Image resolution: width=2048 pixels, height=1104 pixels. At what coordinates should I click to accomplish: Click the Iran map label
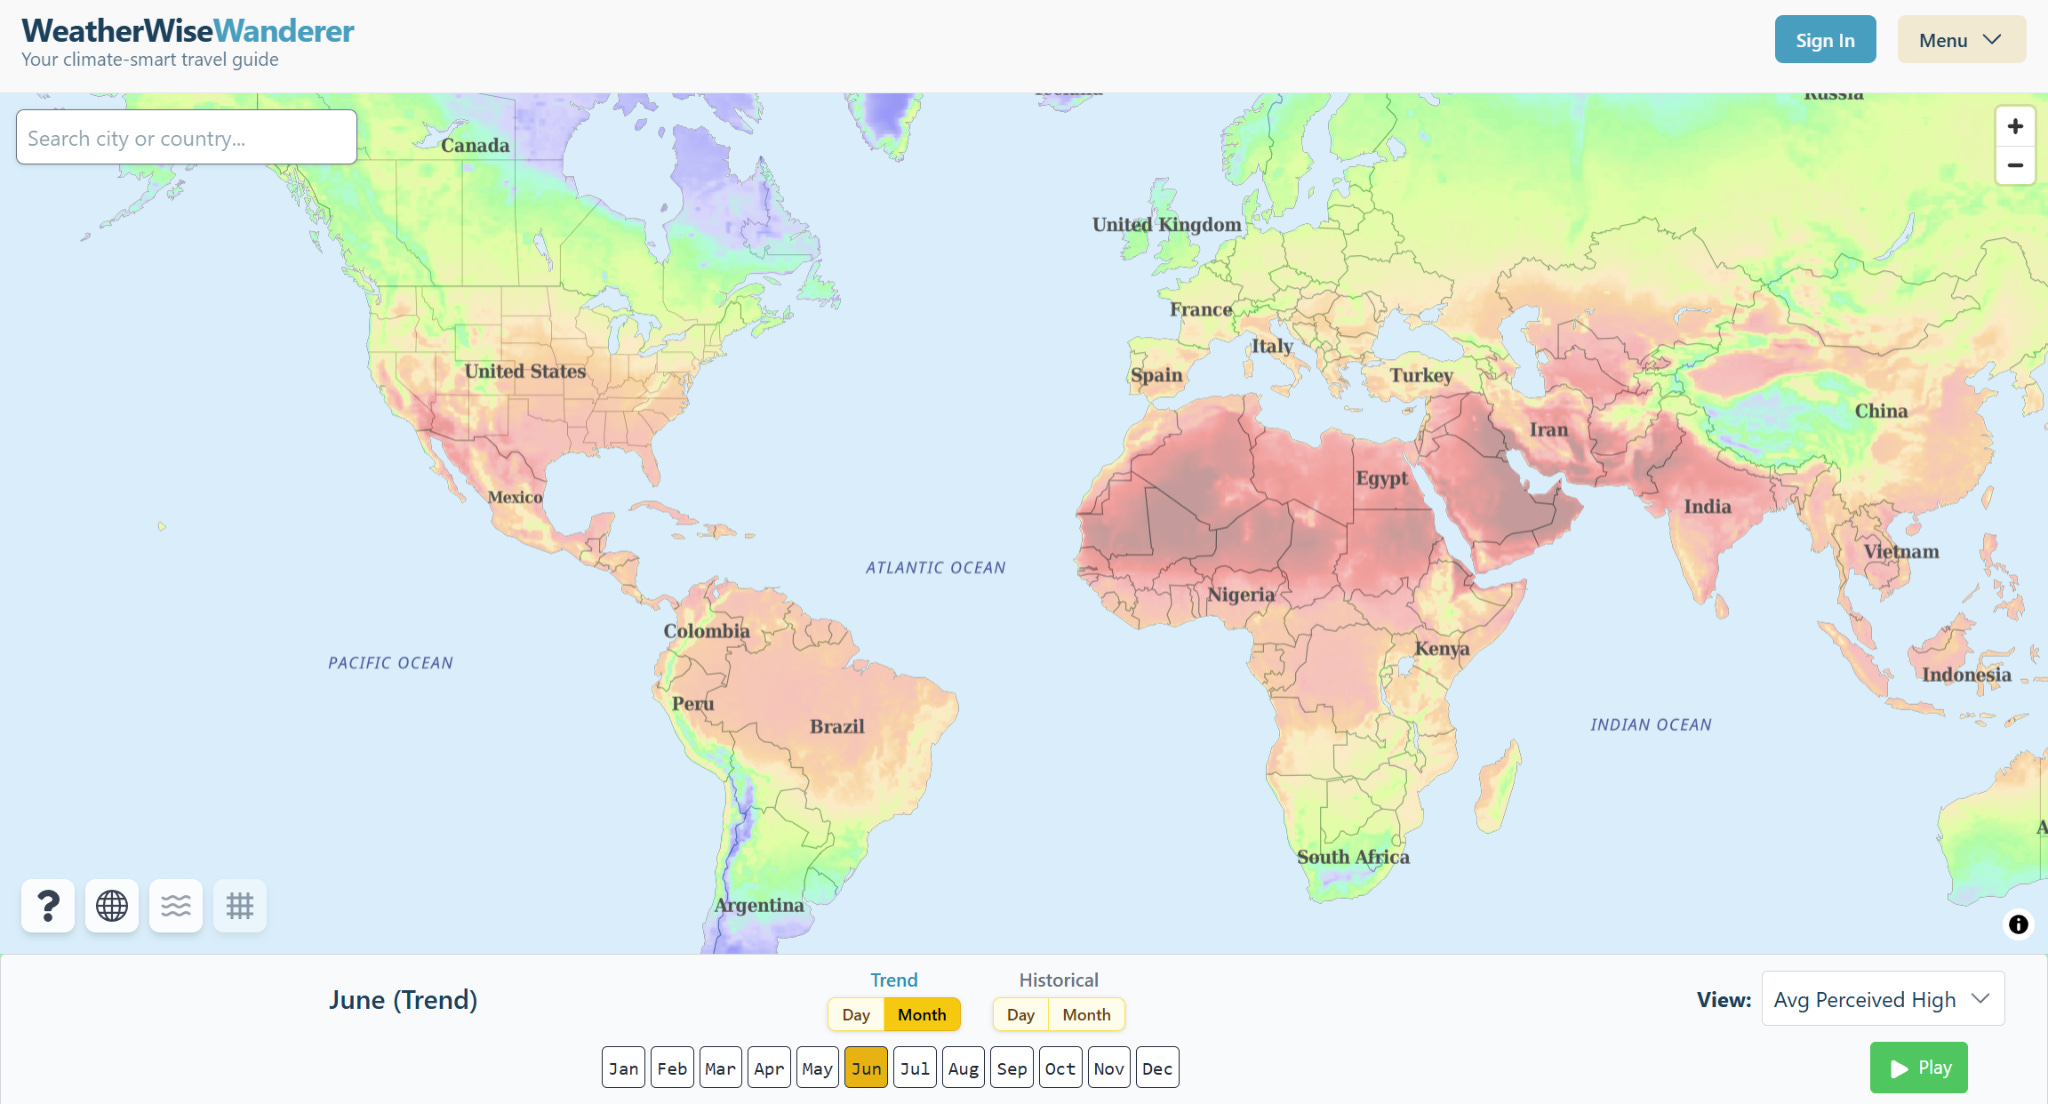click(1548, 430)
